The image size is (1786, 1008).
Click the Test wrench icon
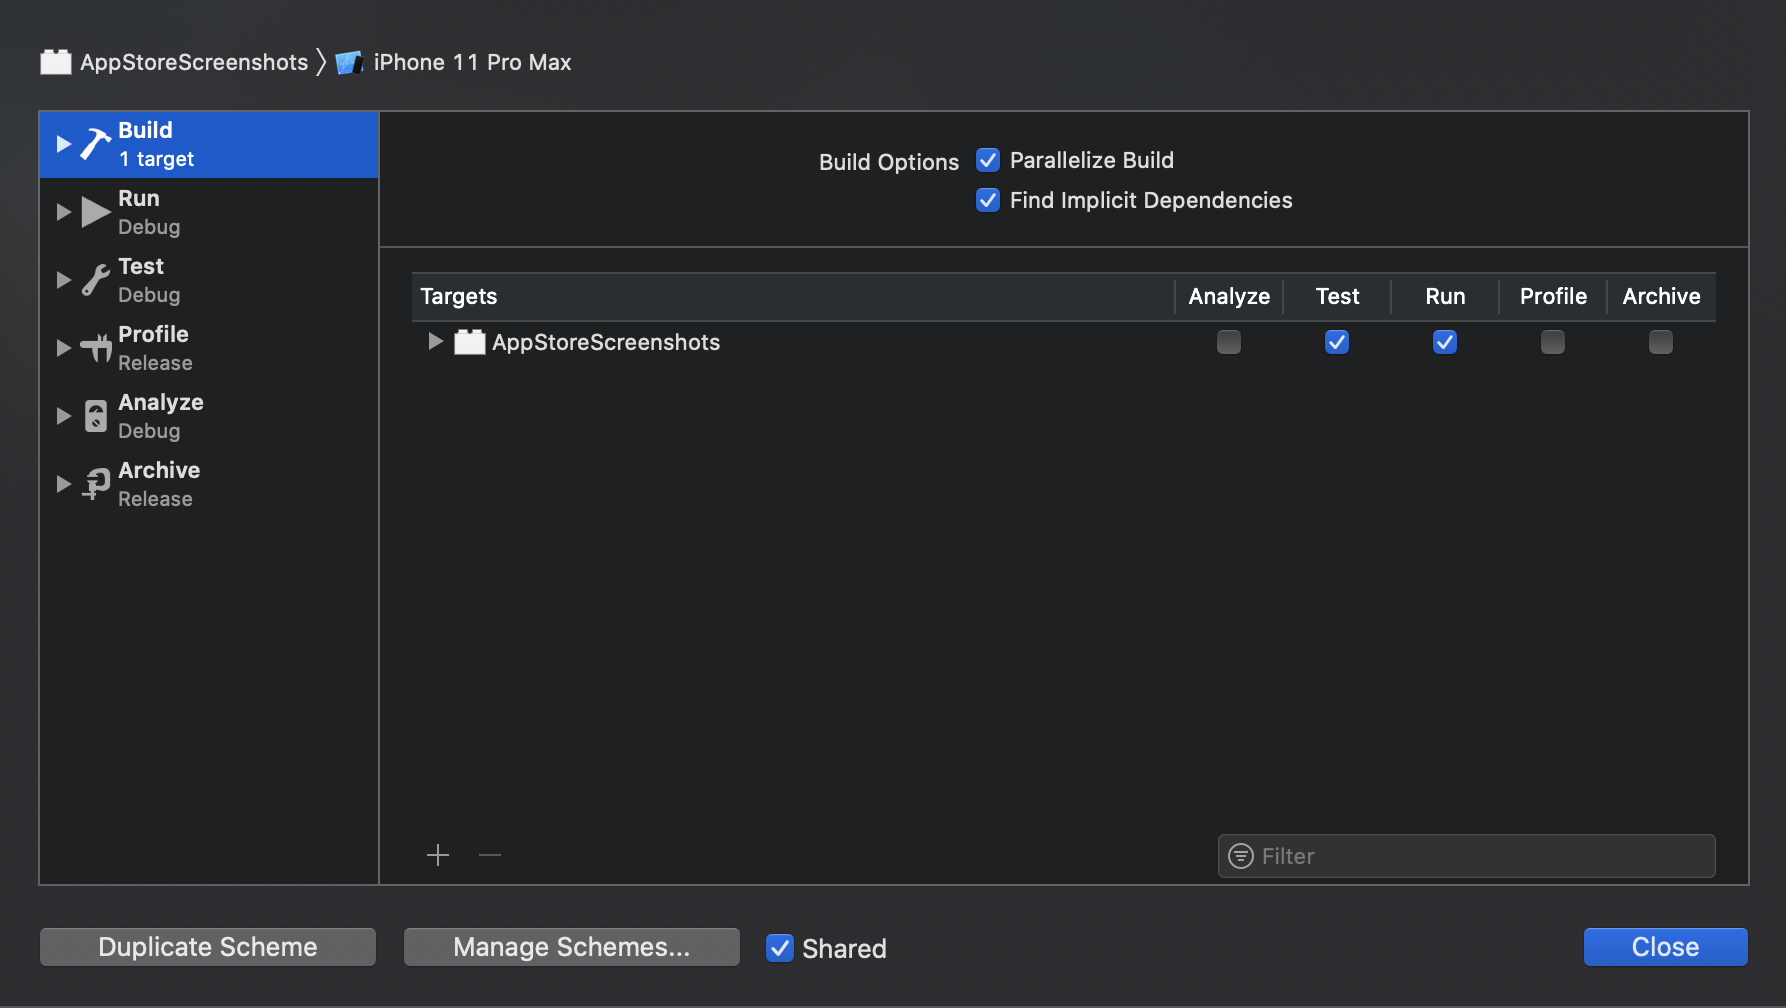coord(95,280)
